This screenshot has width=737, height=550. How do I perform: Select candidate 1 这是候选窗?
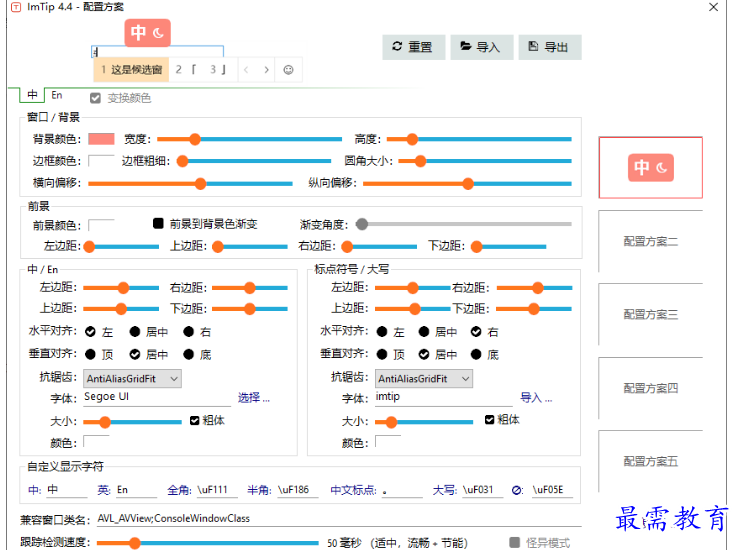pos(132,70)
